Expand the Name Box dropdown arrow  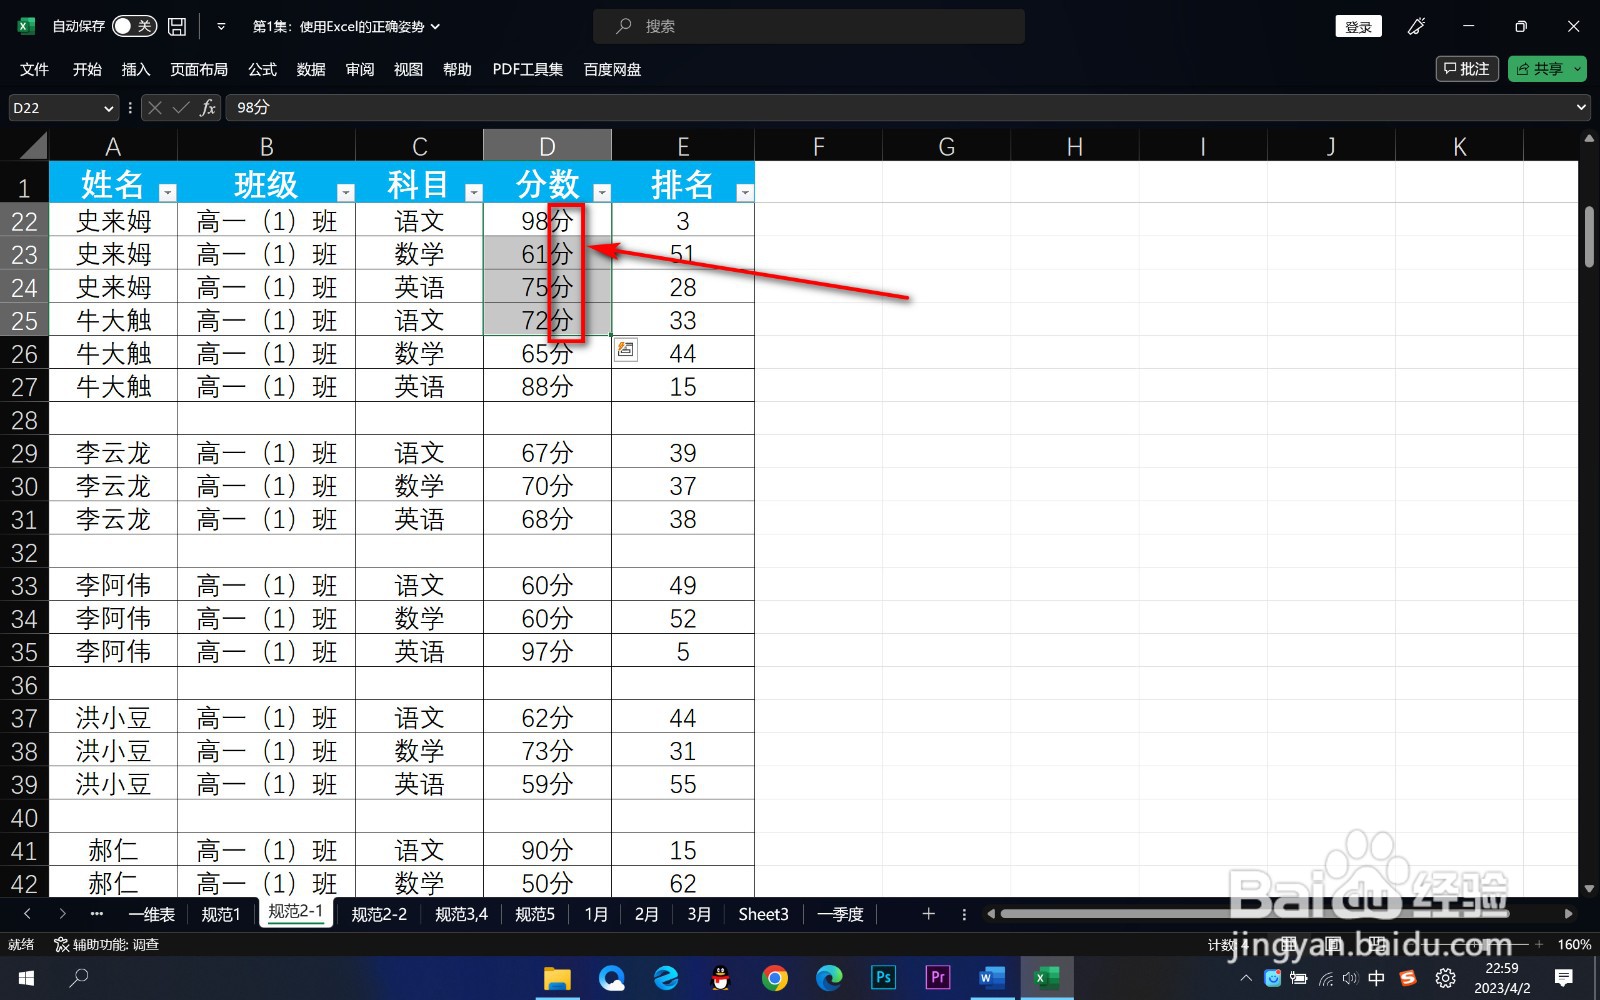108,108
